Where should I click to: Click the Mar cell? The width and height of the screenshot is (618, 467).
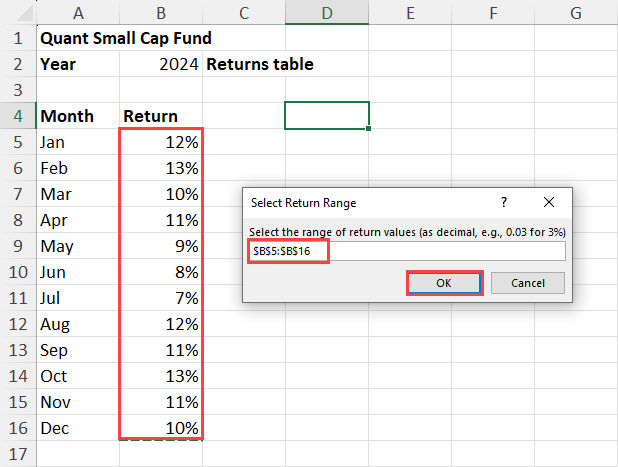[78, 194]
